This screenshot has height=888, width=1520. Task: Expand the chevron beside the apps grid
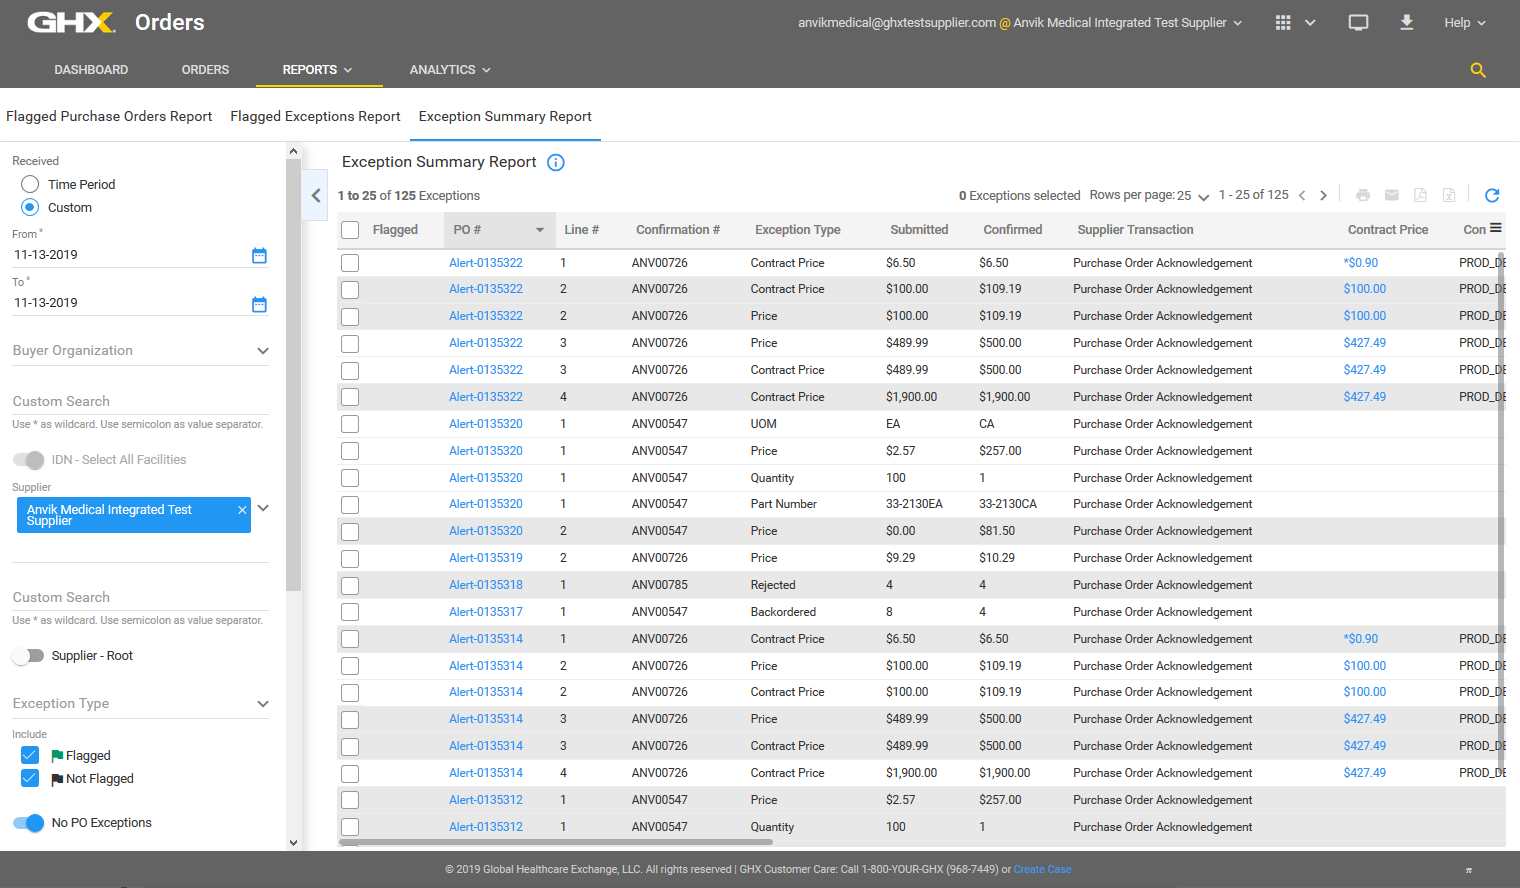(x=1310, y=23)
